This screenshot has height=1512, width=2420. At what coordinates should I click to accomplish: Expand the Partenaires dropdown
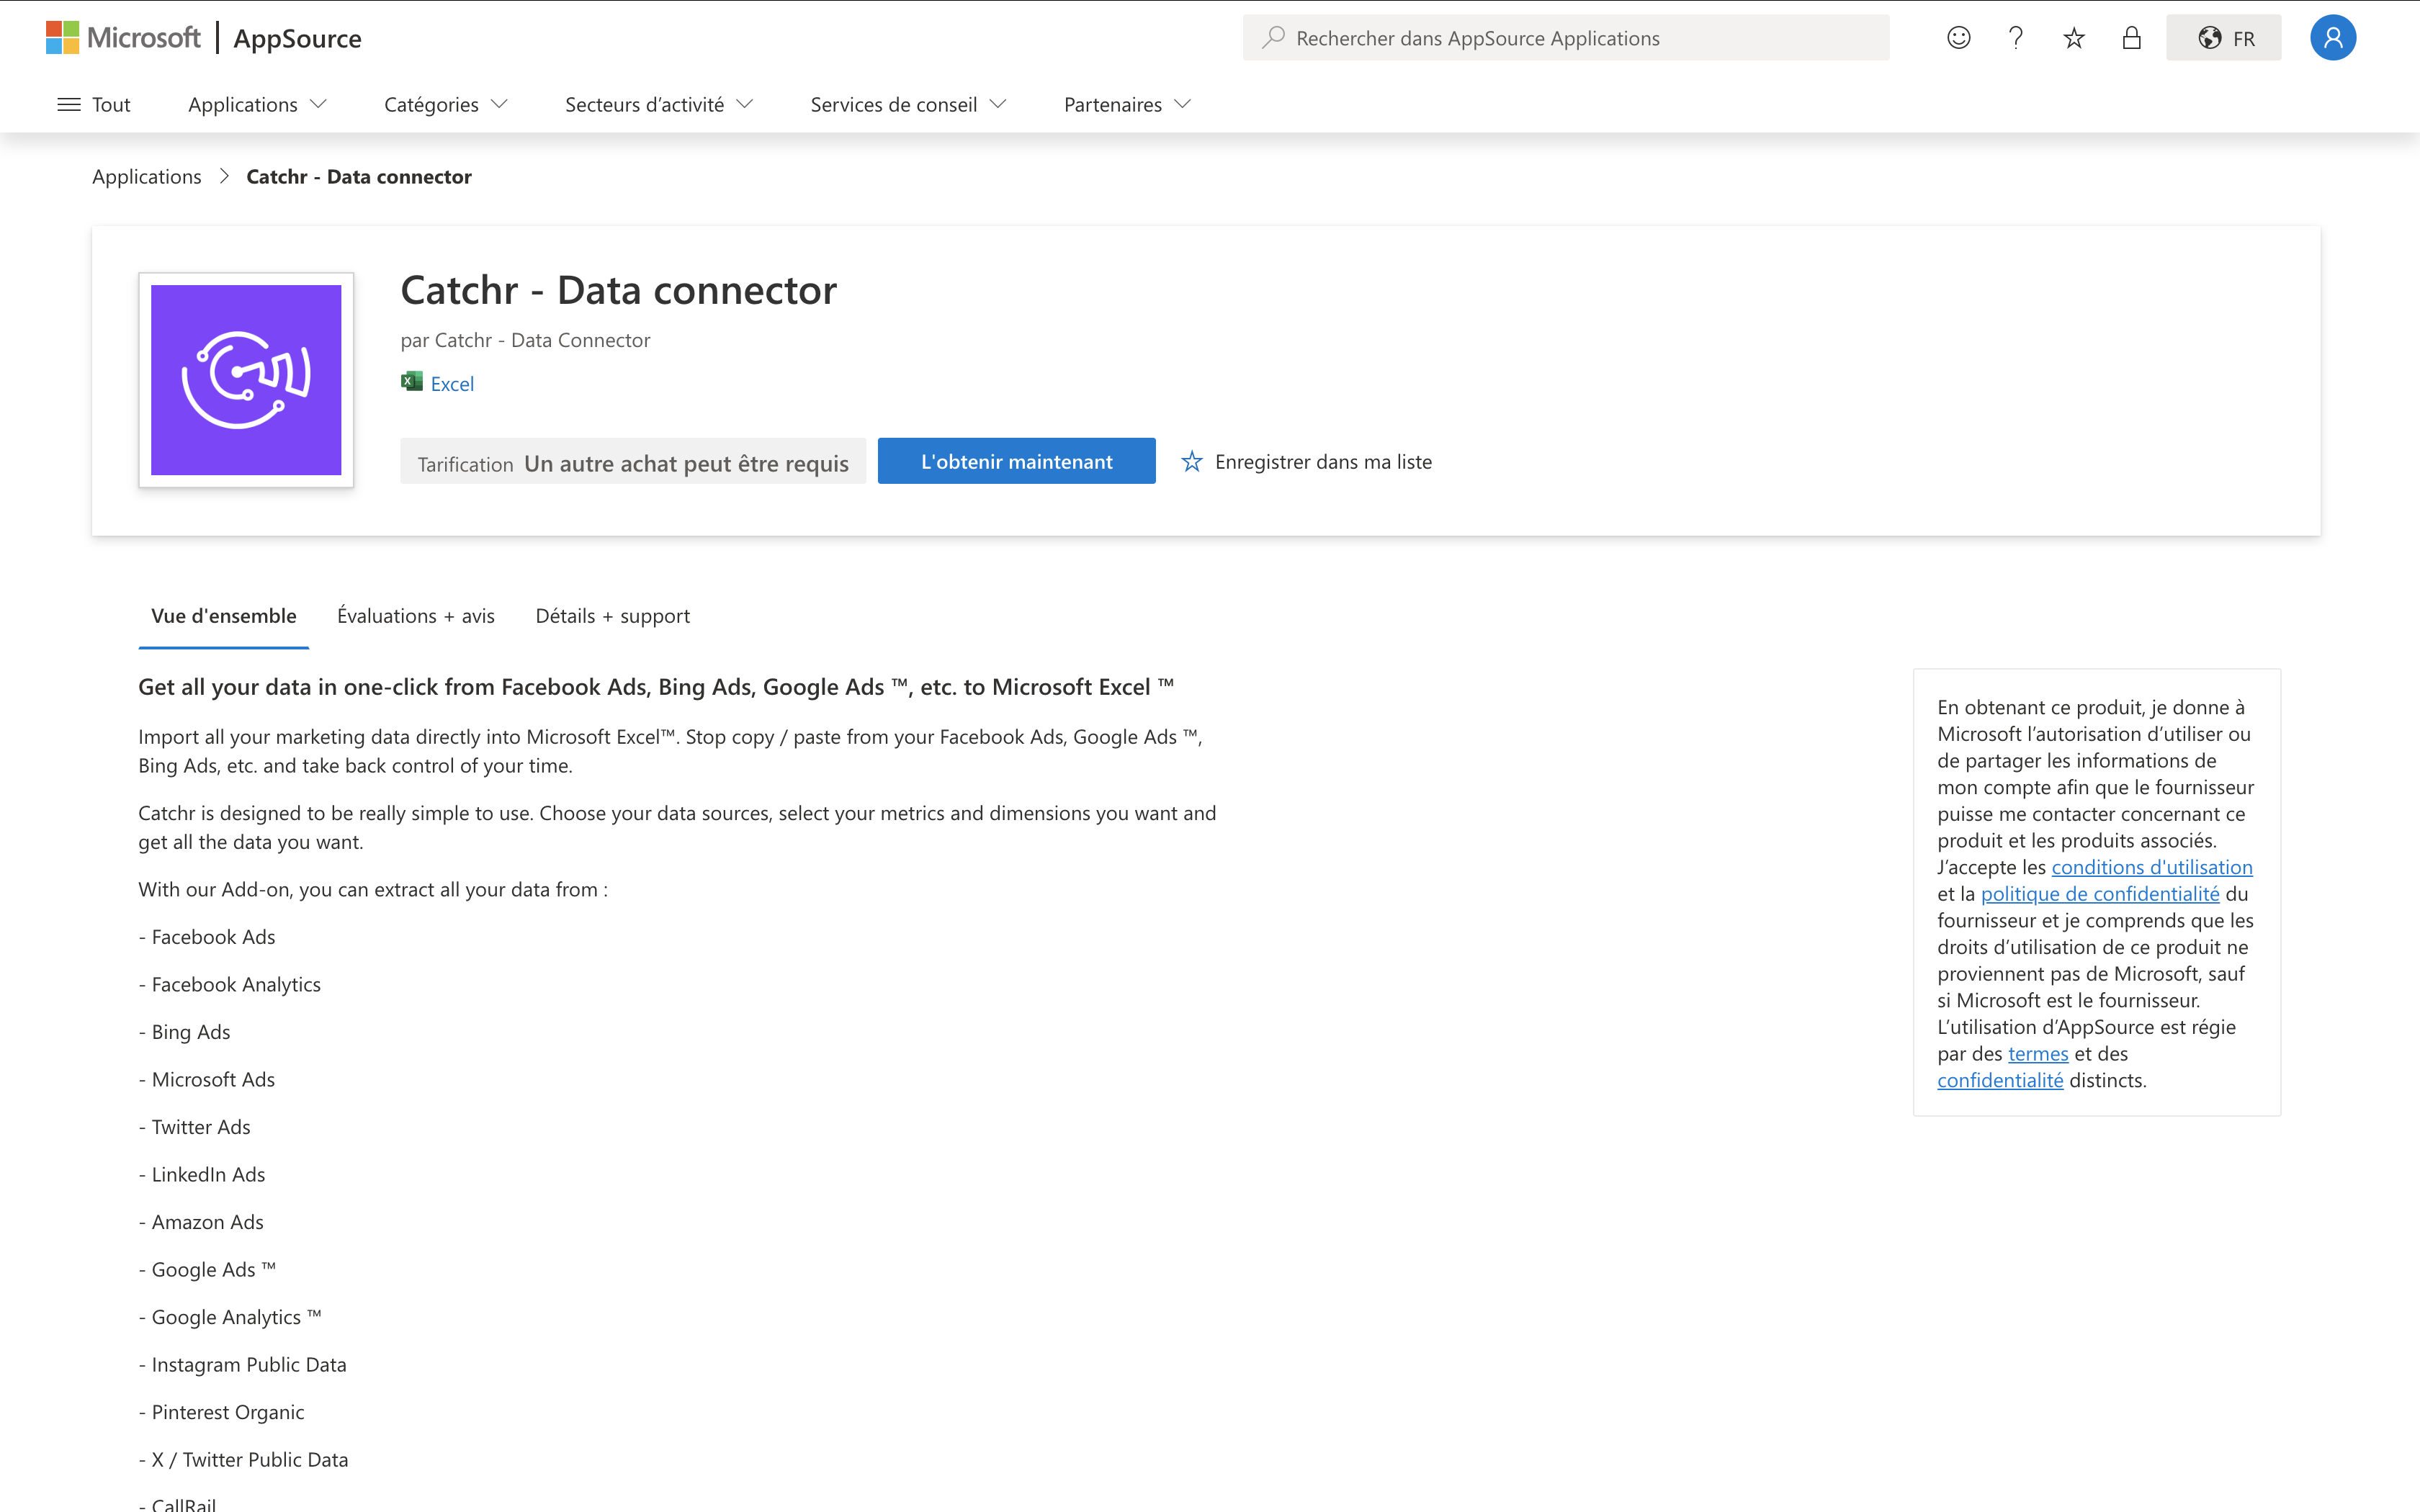click(1128, 105)
